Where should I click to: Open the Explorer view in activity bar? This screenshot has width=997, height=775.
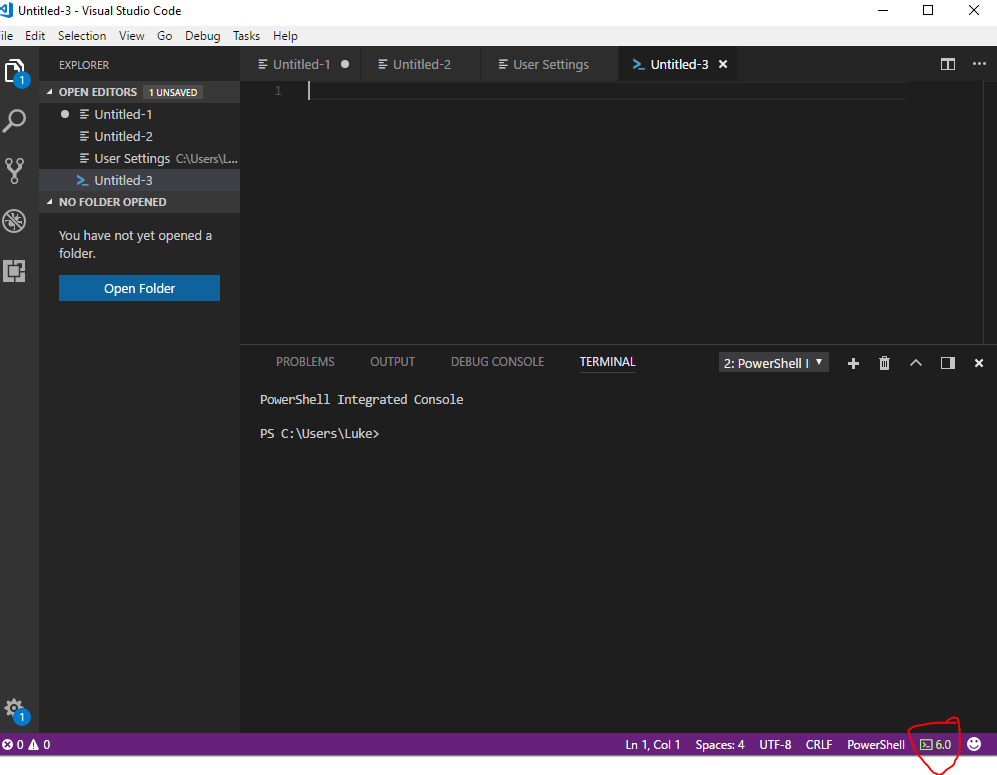[15, 72]
